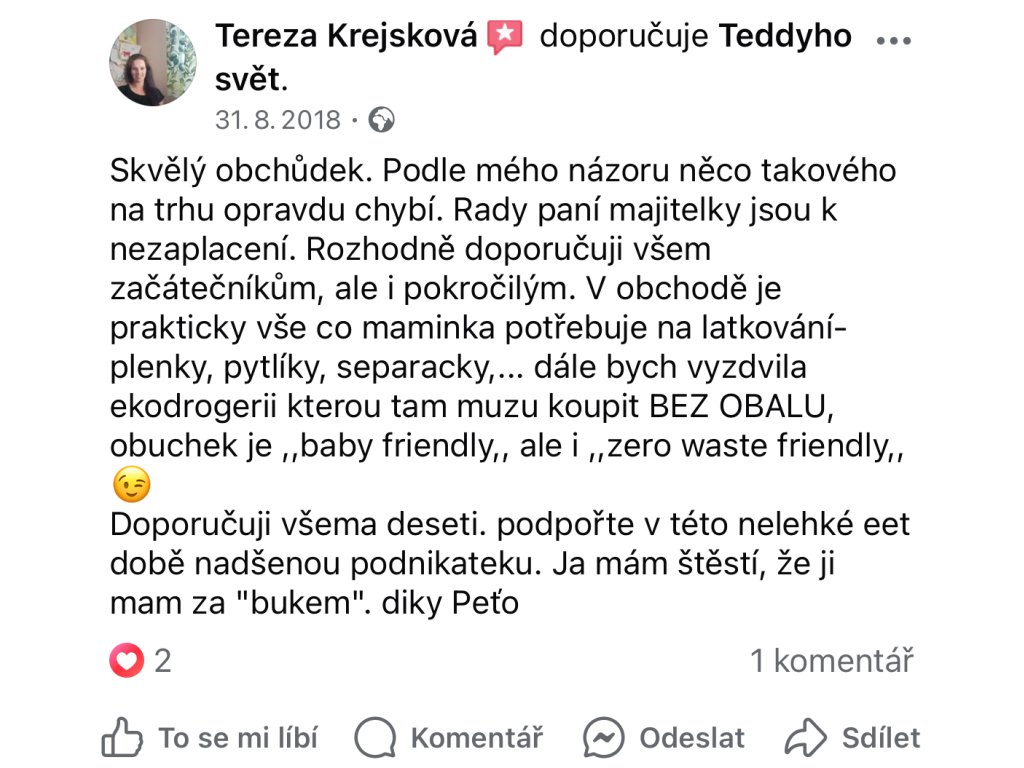Click the winking emoji in the post
Image resolution: width=1024 pixels, height=768 pixels.
[132, 486]
